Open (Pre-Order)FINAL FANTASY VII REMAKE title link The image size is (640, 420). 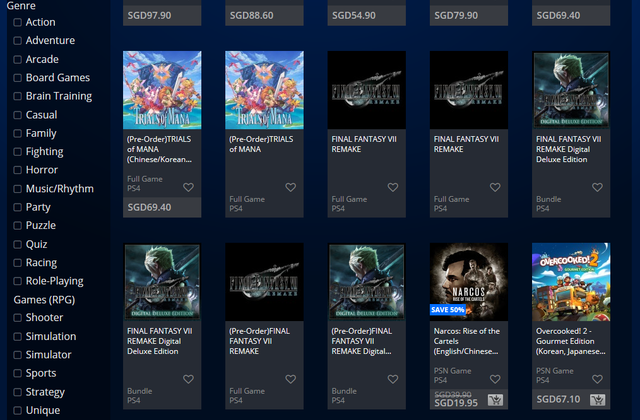(x=260, y=341)
